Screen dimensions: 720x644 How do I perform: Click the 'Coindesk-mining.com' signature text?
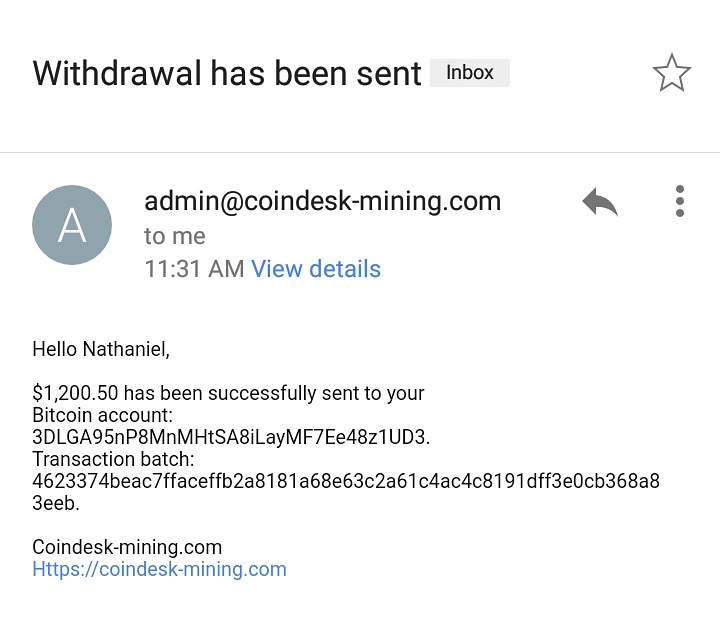[127, 547]
